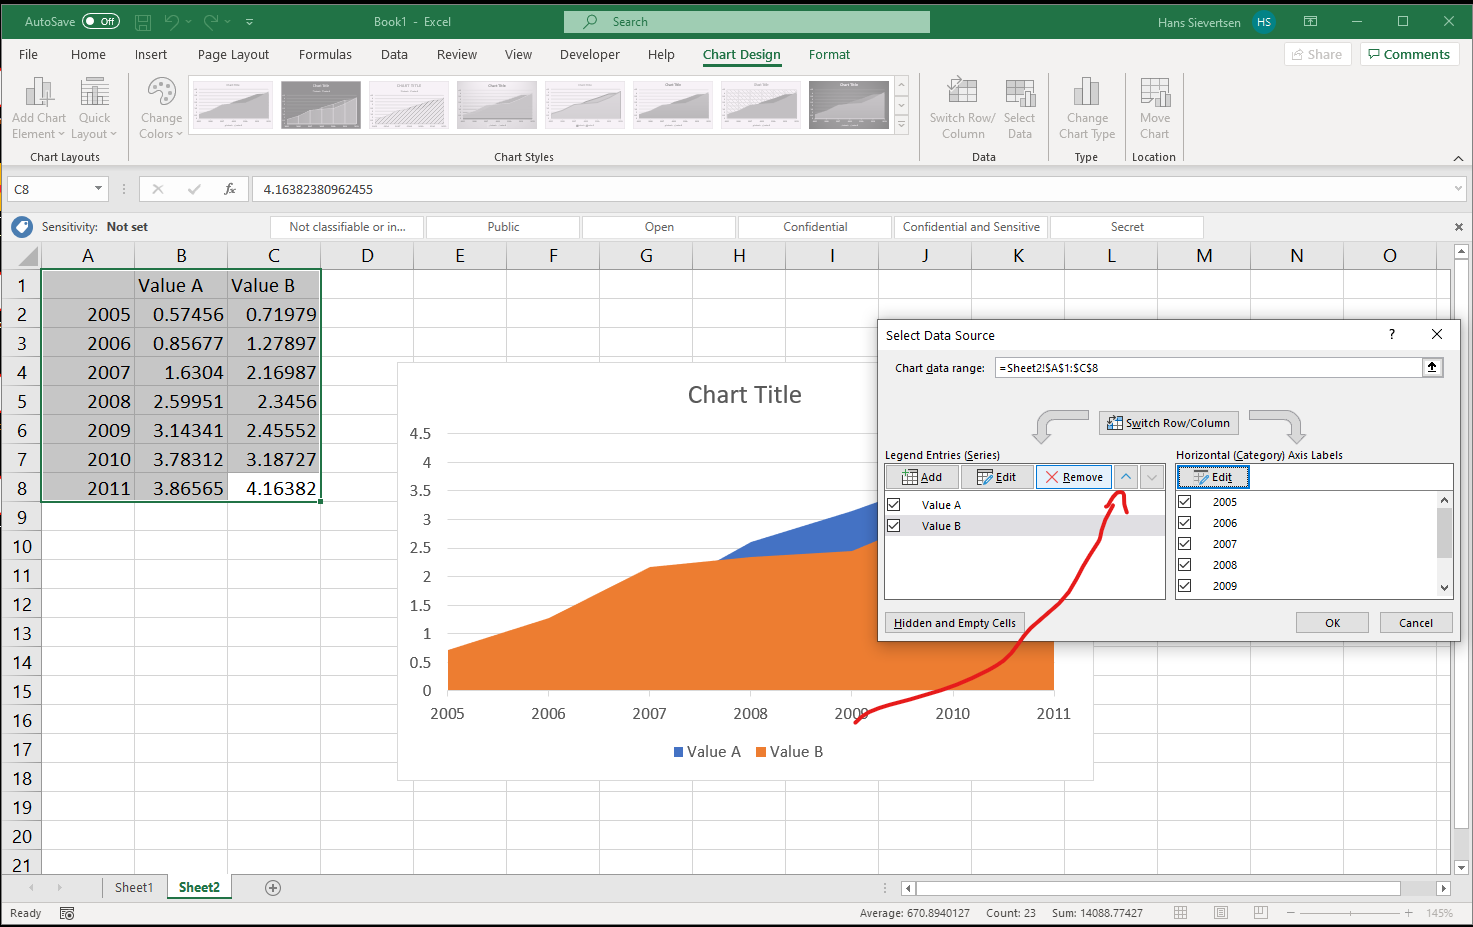Viewport: 1473px width, 927px height.
Task: Click the Save icon in title bar
Action: coord(143,21)
